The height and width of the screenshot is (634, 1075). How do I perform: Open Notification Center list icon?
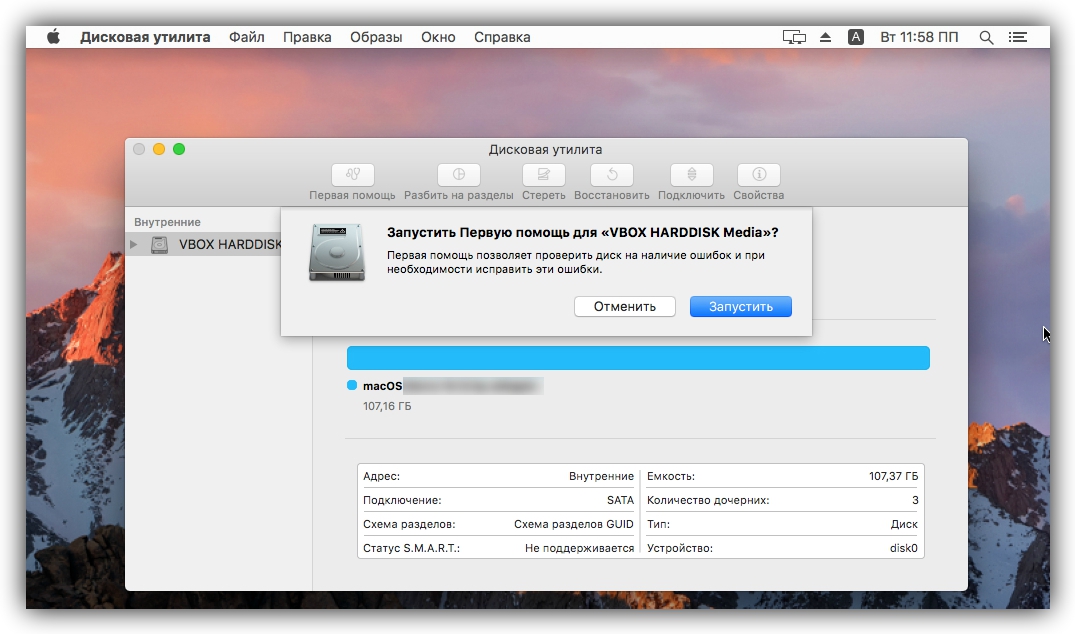click(1017, 37)
